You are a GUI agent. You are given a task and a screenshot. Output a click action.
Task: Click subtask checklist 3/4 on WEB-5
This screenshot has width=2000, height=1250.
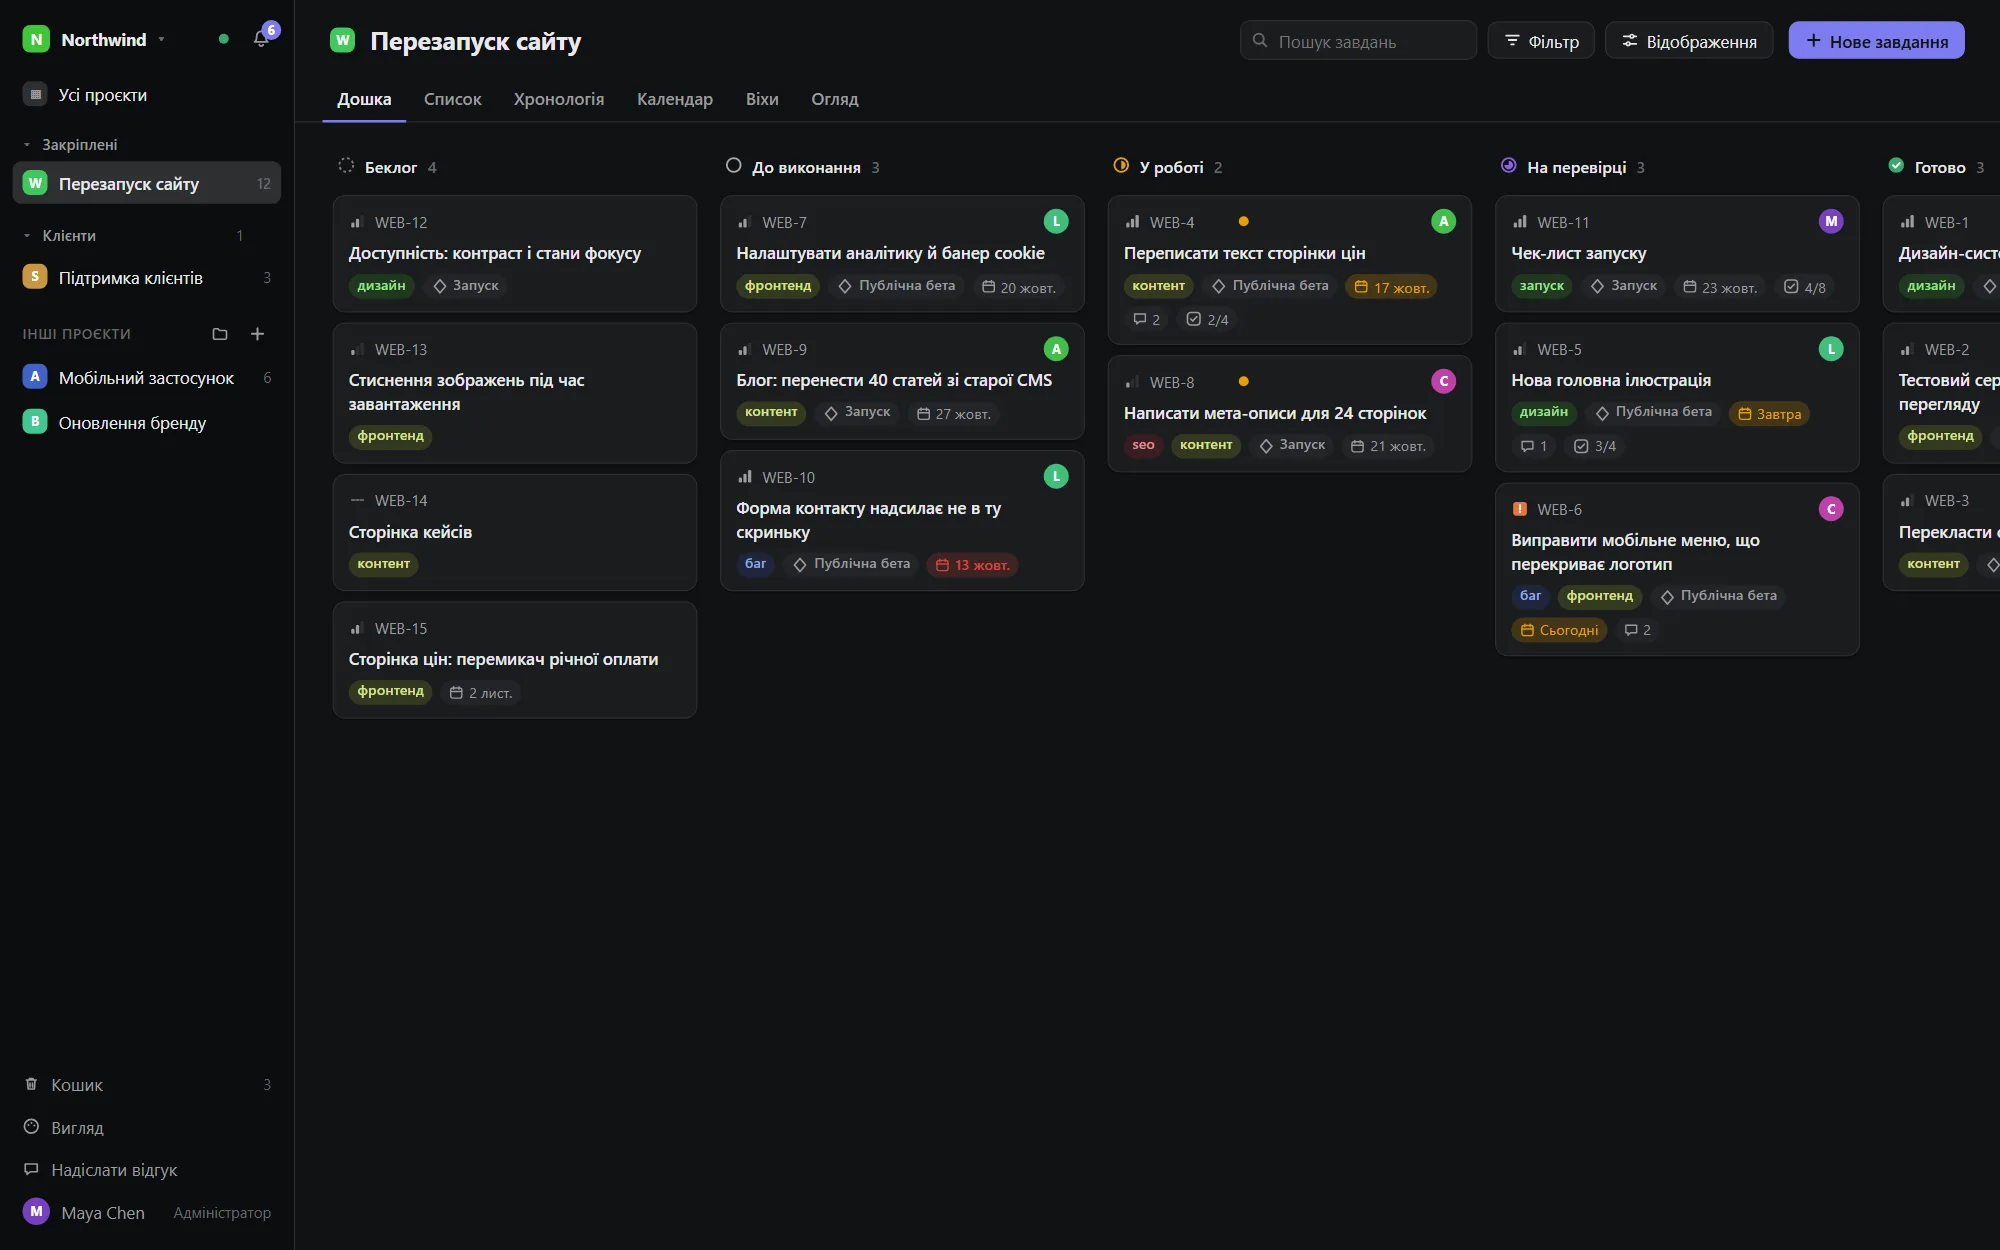[1595, 446]
